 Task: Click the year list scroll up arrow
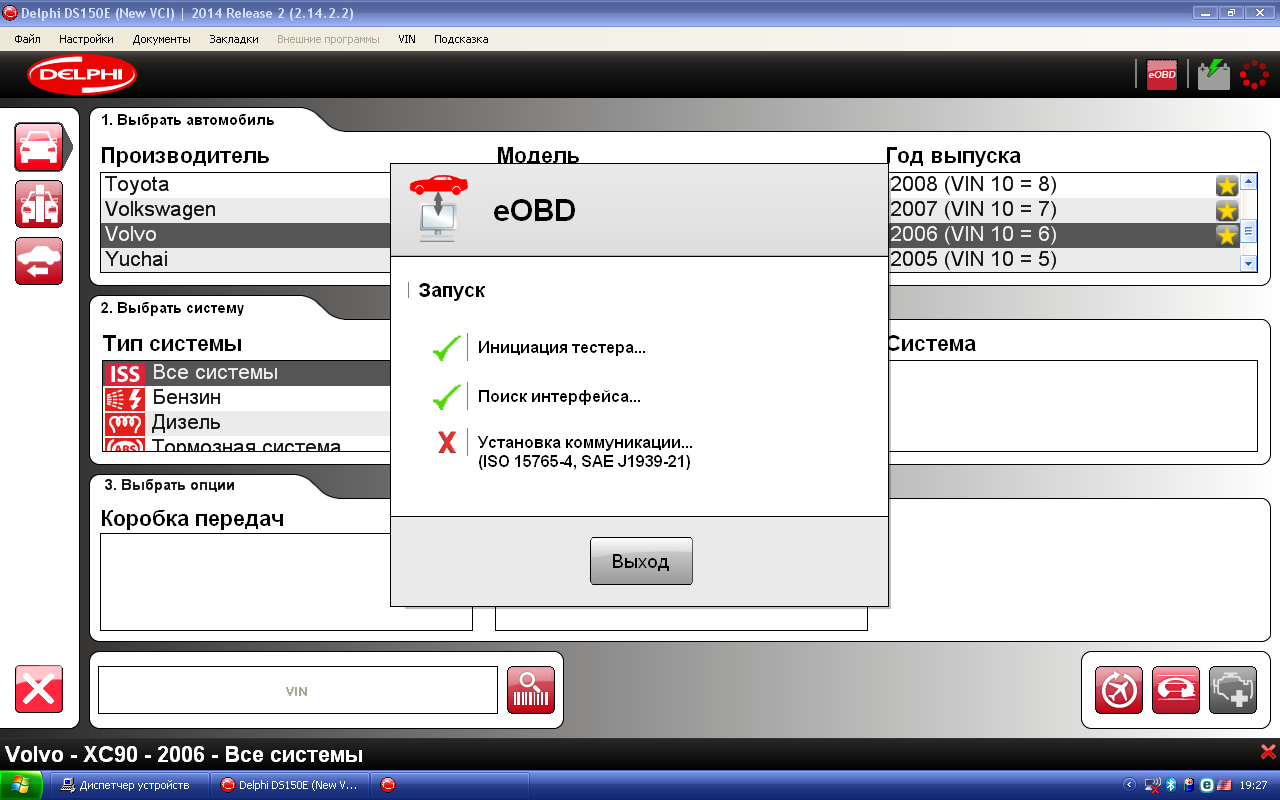click(1248, 182)
